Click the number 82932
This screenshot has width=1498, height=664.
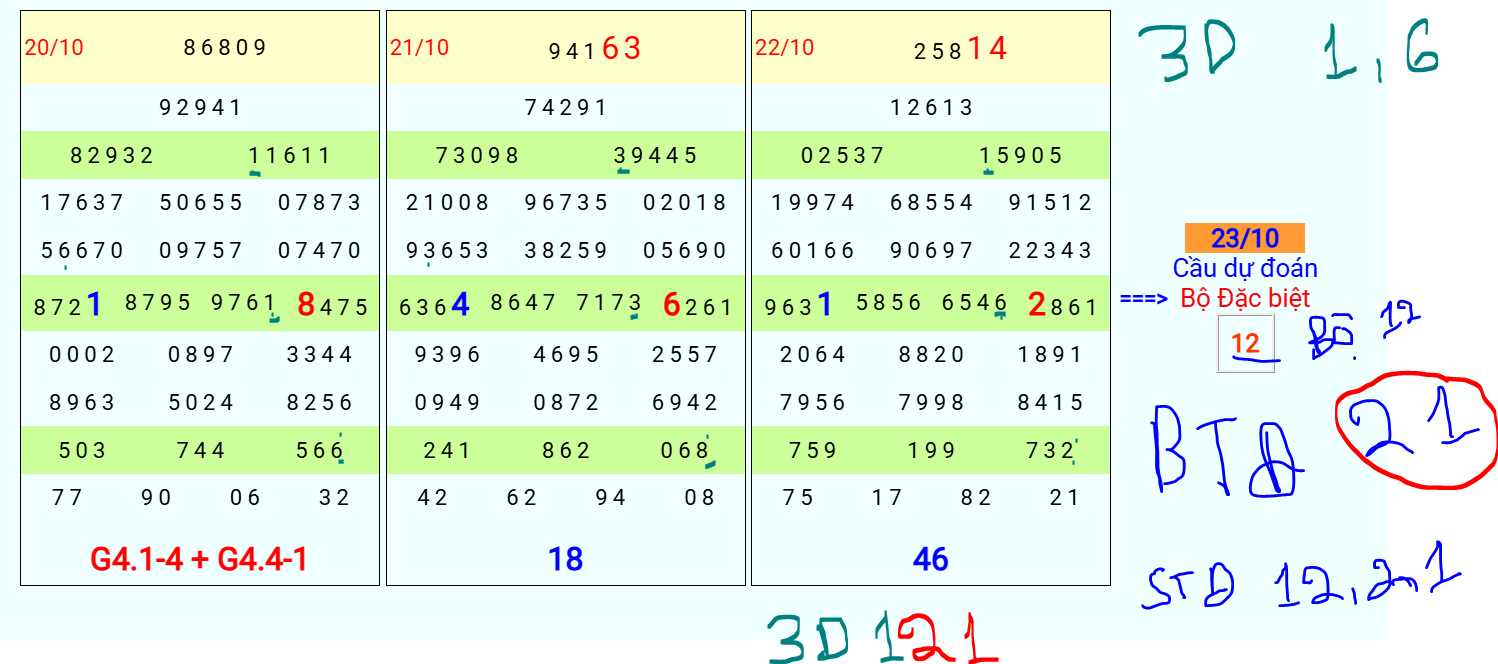pos(113,155)
